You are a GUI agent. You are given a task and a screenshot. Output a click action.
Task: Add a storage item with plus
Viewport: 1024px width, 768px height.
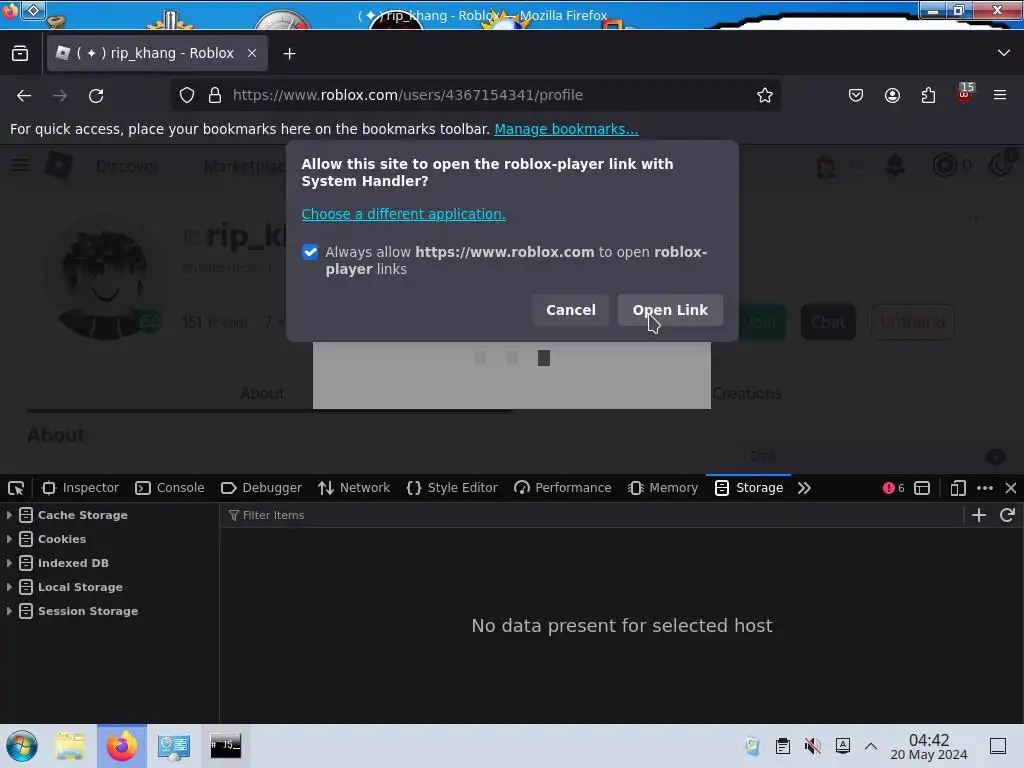(x=978, y=515)
